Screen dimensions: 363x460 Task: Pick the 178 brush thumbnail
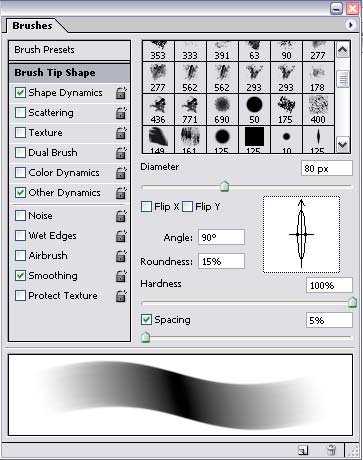pyautogui.click(x=318, y=78)
